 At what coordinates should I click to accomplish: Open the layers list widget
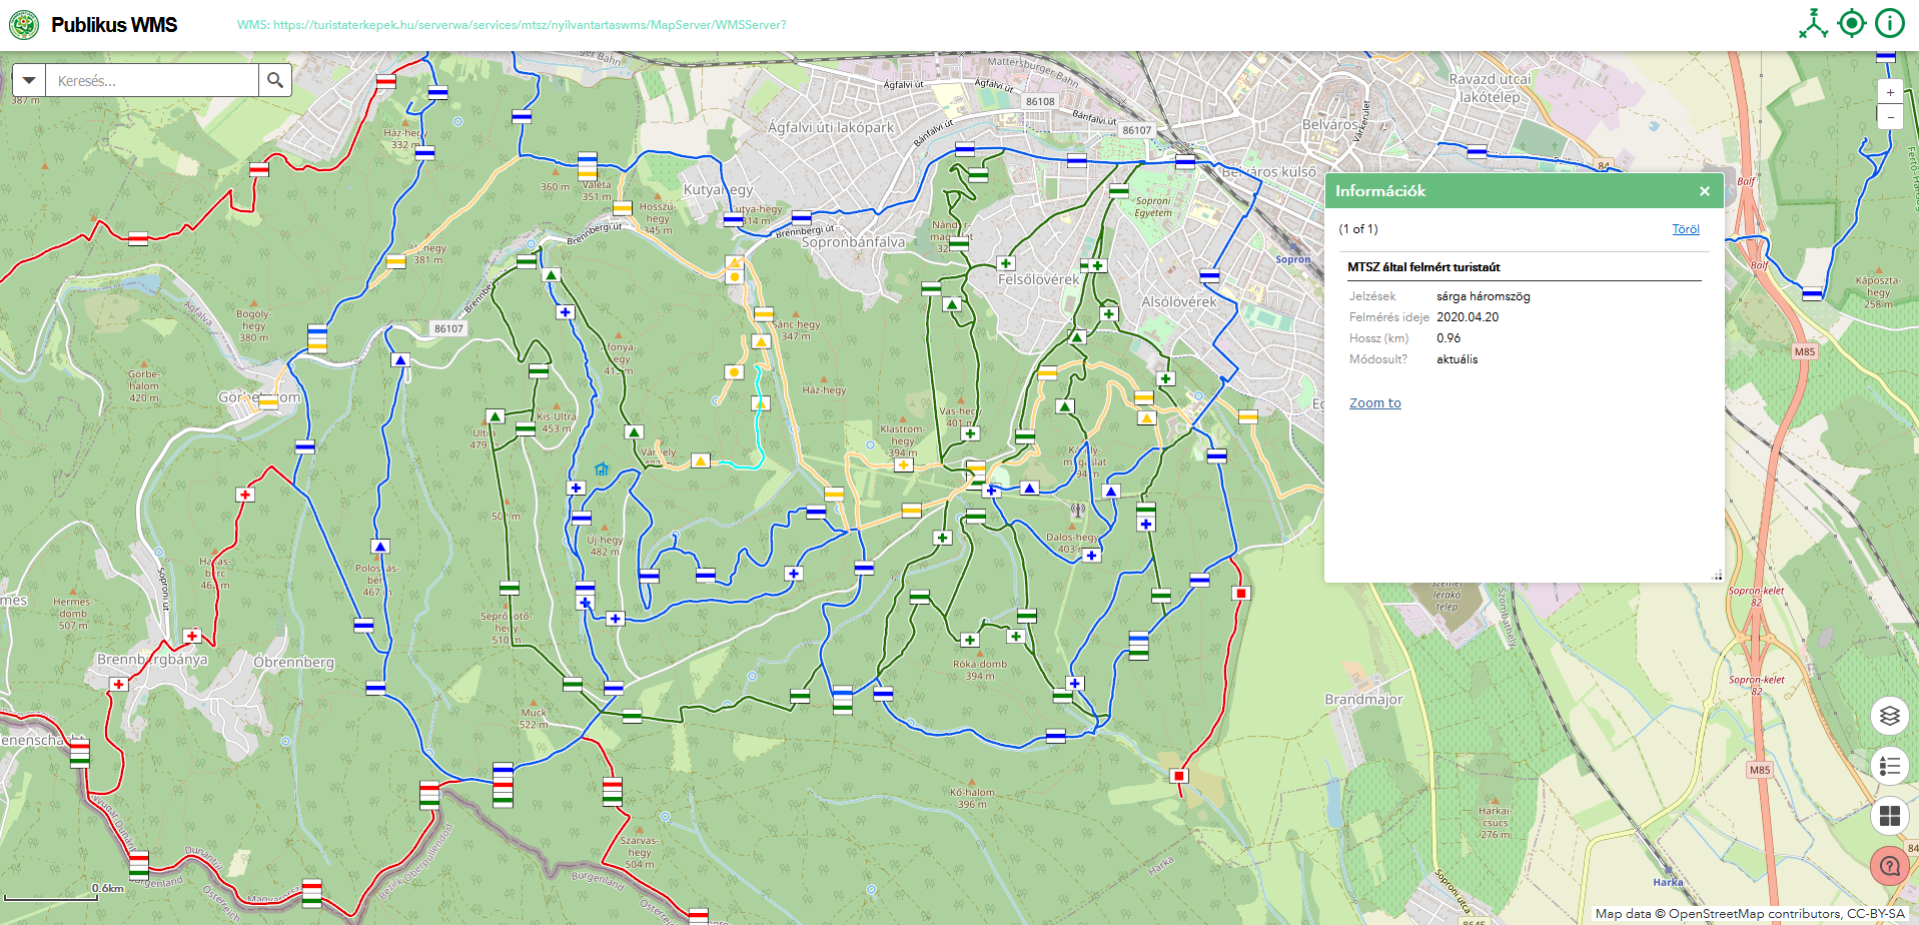click(x=1889, y=716)
